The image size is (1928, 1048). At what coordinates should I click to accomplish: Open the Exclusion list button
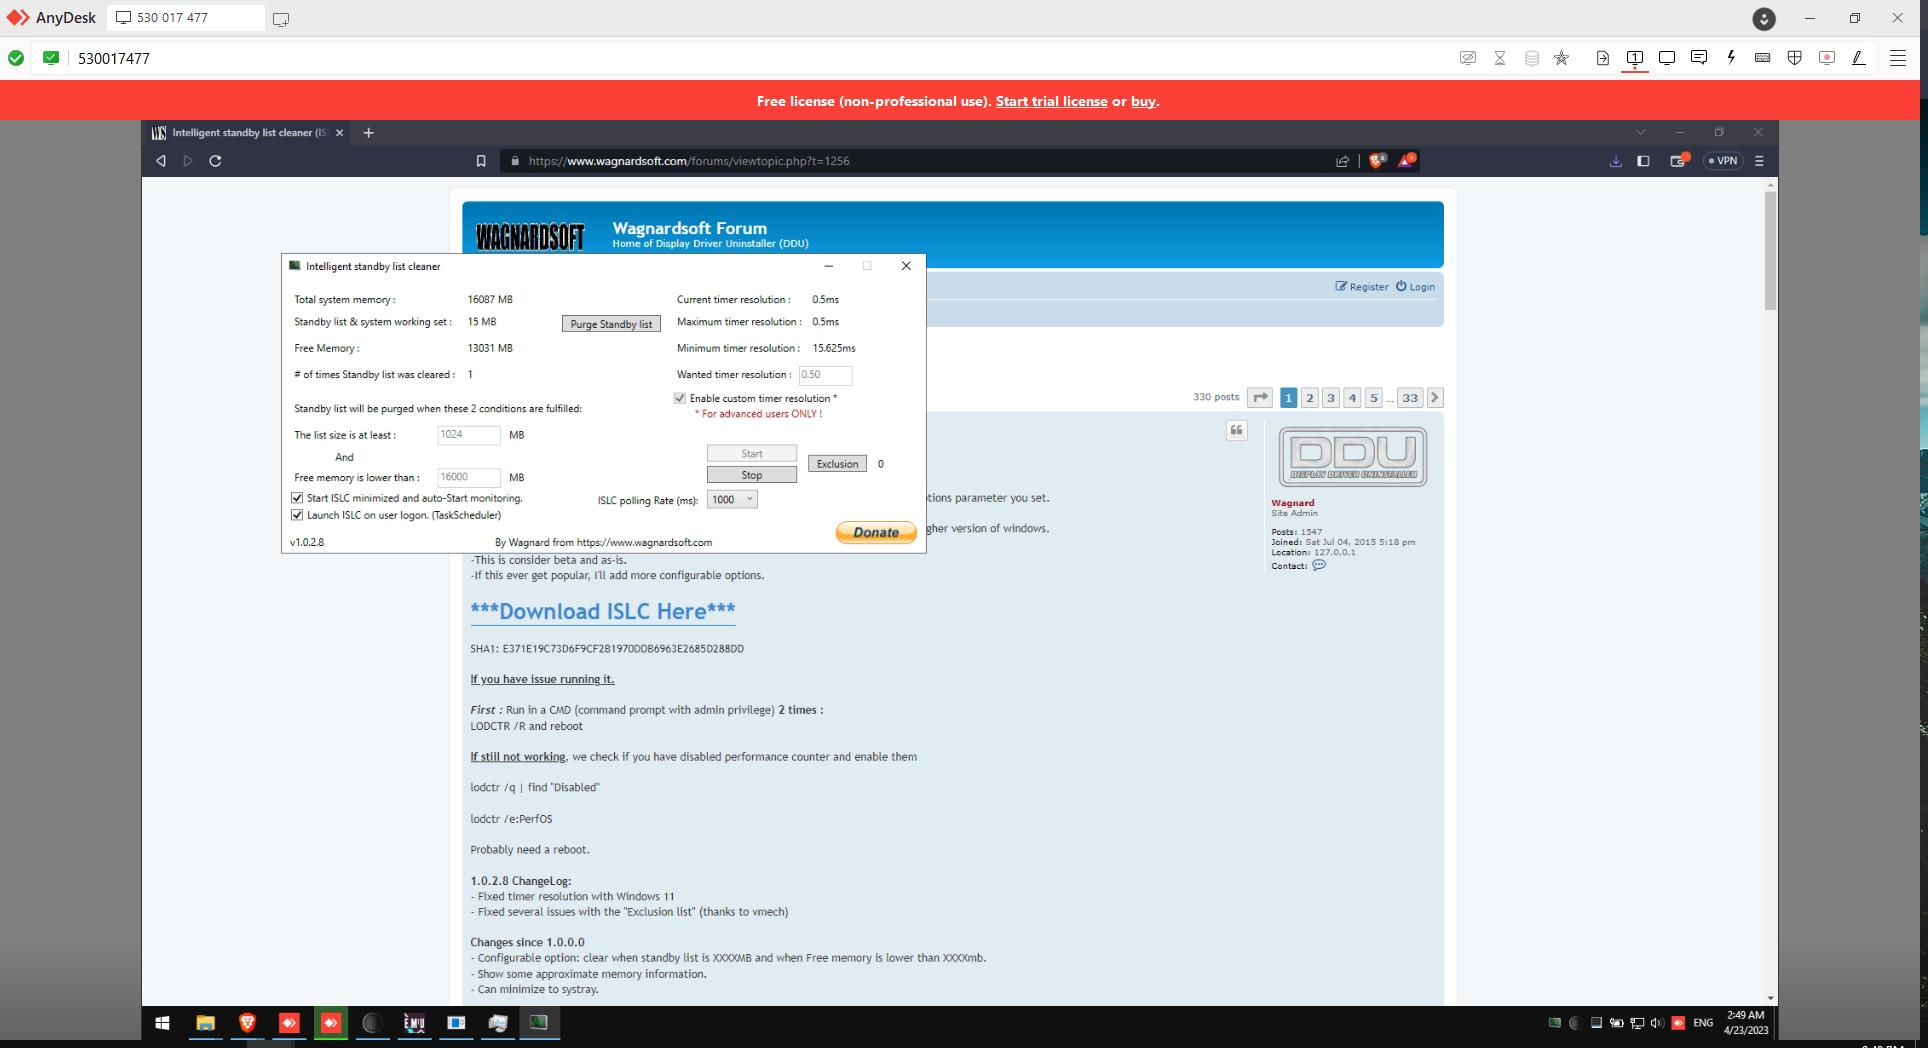837,464
